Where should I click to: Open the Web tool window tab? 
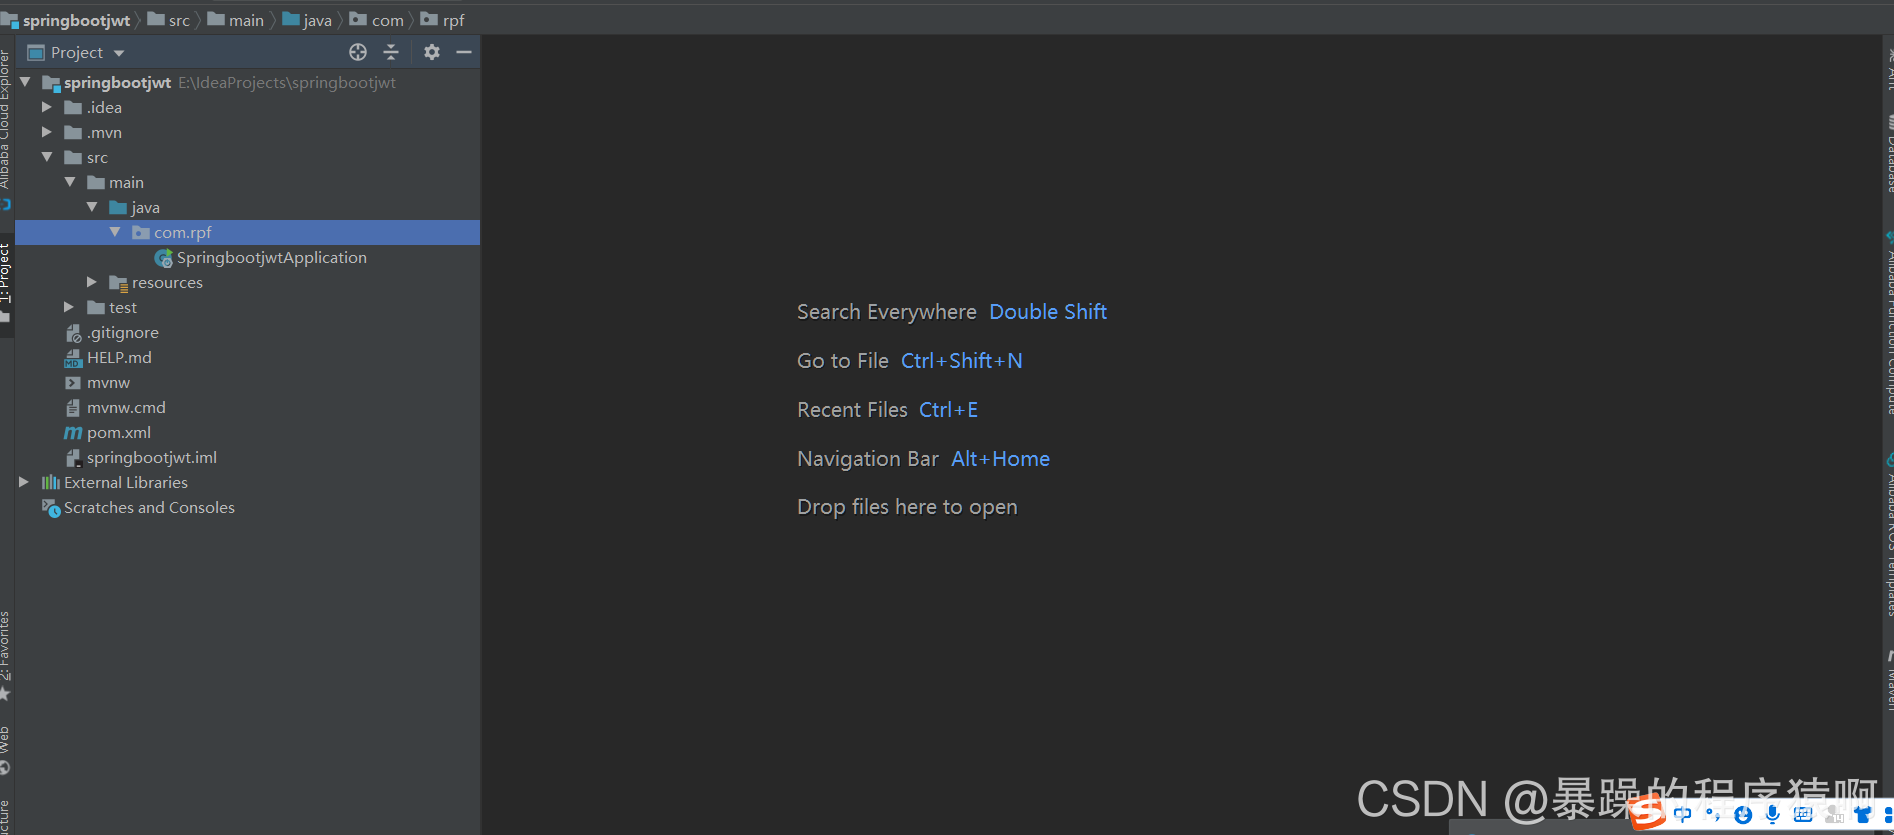(x=5, y=750)
